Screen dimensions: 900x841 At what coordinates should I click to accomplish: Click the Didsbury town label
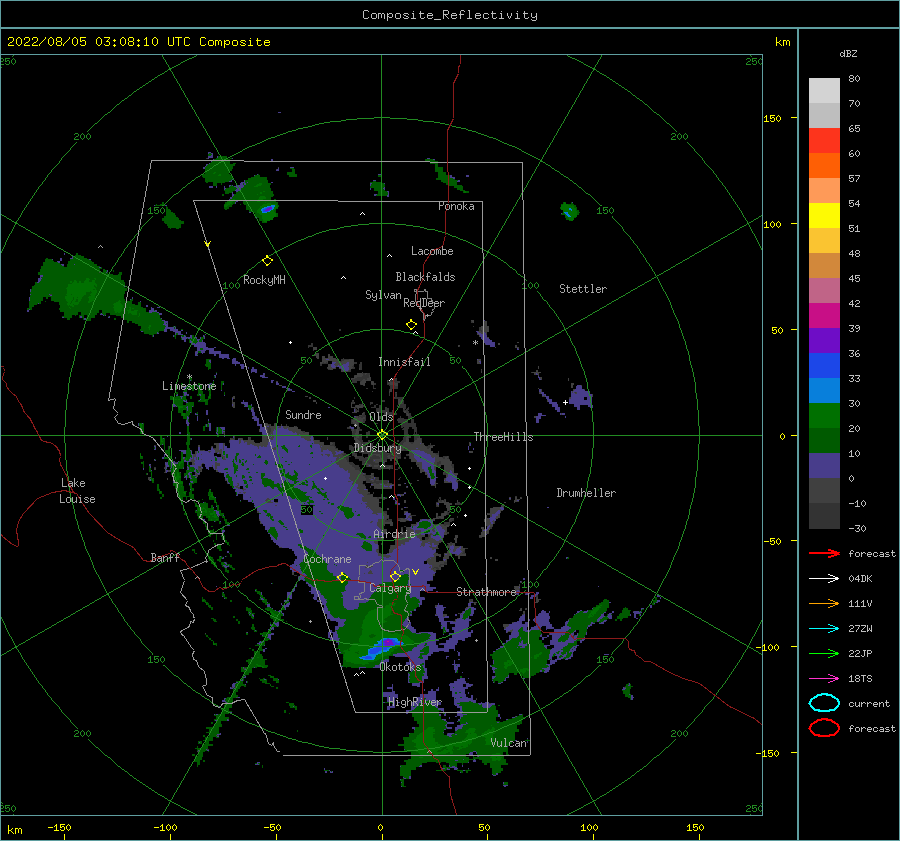pos(377,448)
